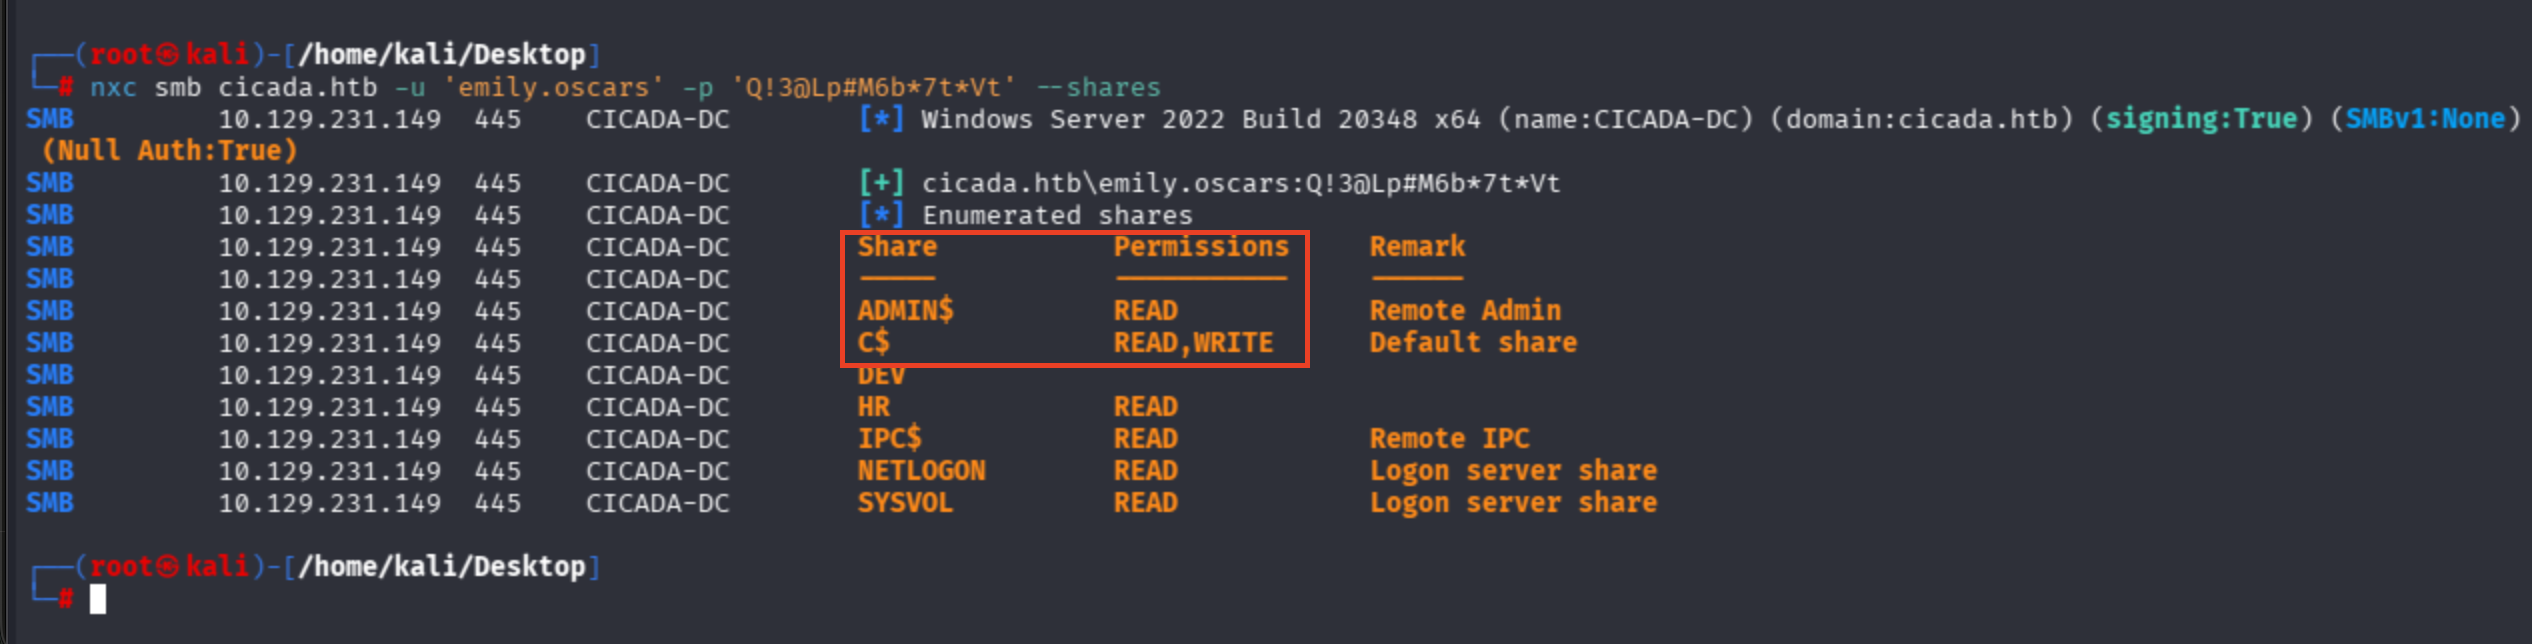Click the HR share entry
2532x644 pixels.
pos(873,407)
